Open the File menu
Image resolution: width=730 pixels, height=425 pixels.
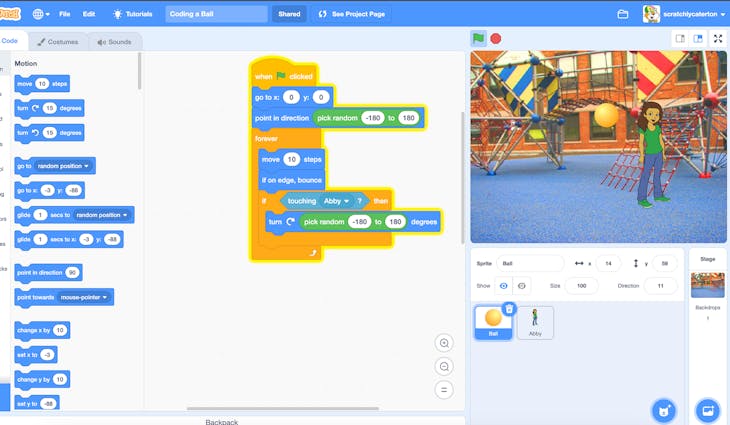[65, 14]
